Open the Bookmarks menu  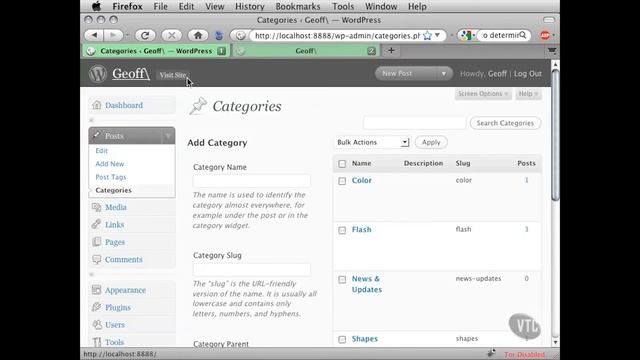(x=298, y=7)
